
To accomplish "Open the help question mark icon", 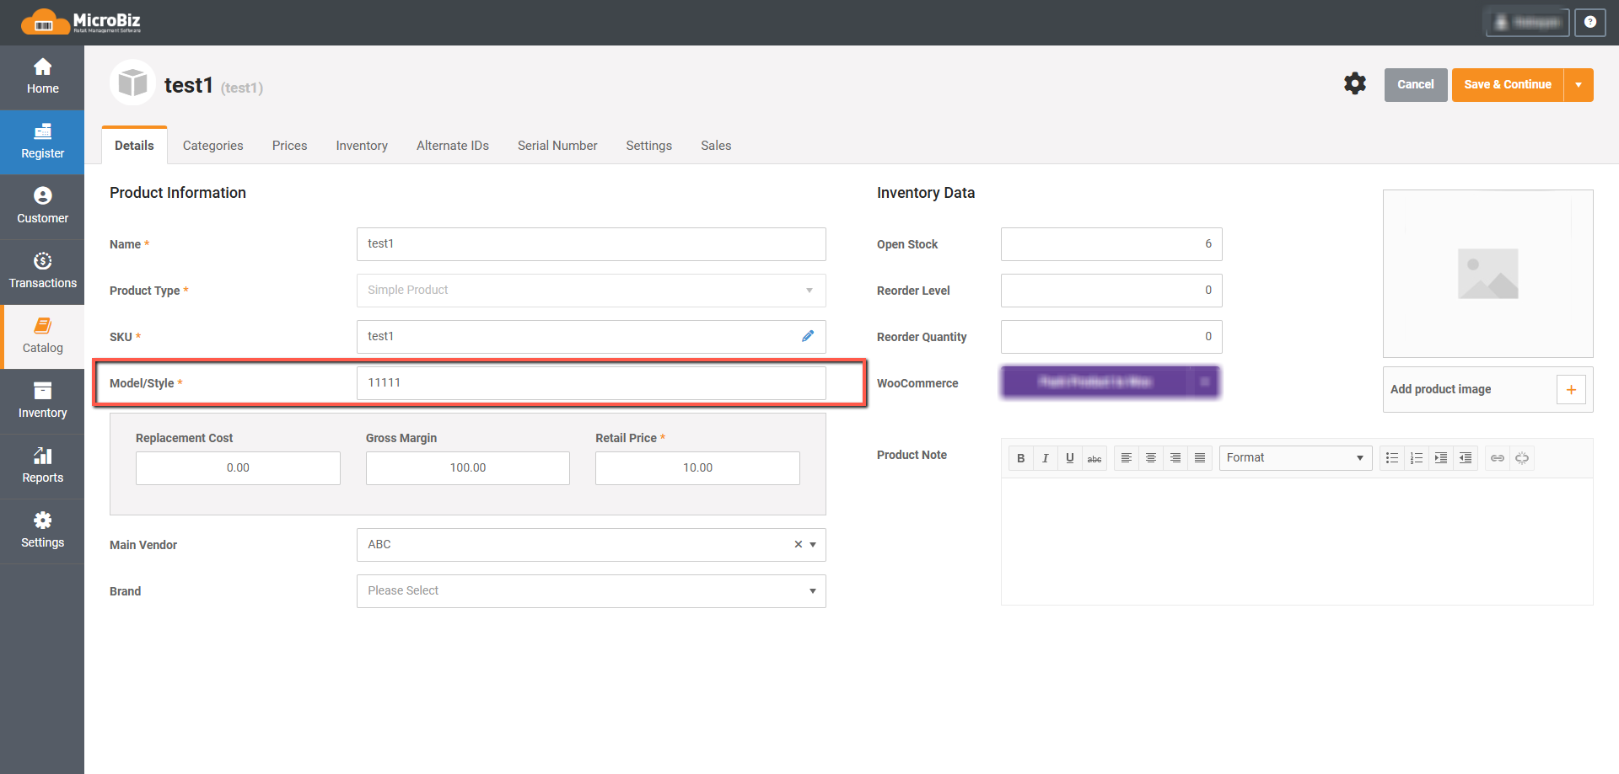I will click(1590, 22).
